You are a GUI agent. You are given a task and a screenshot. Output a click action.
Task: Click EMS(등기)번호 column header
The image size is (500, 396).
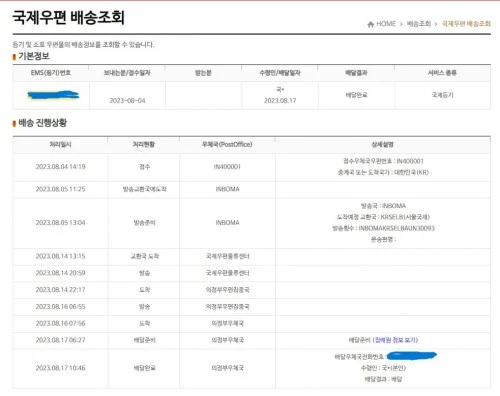[x=51, y=73]
